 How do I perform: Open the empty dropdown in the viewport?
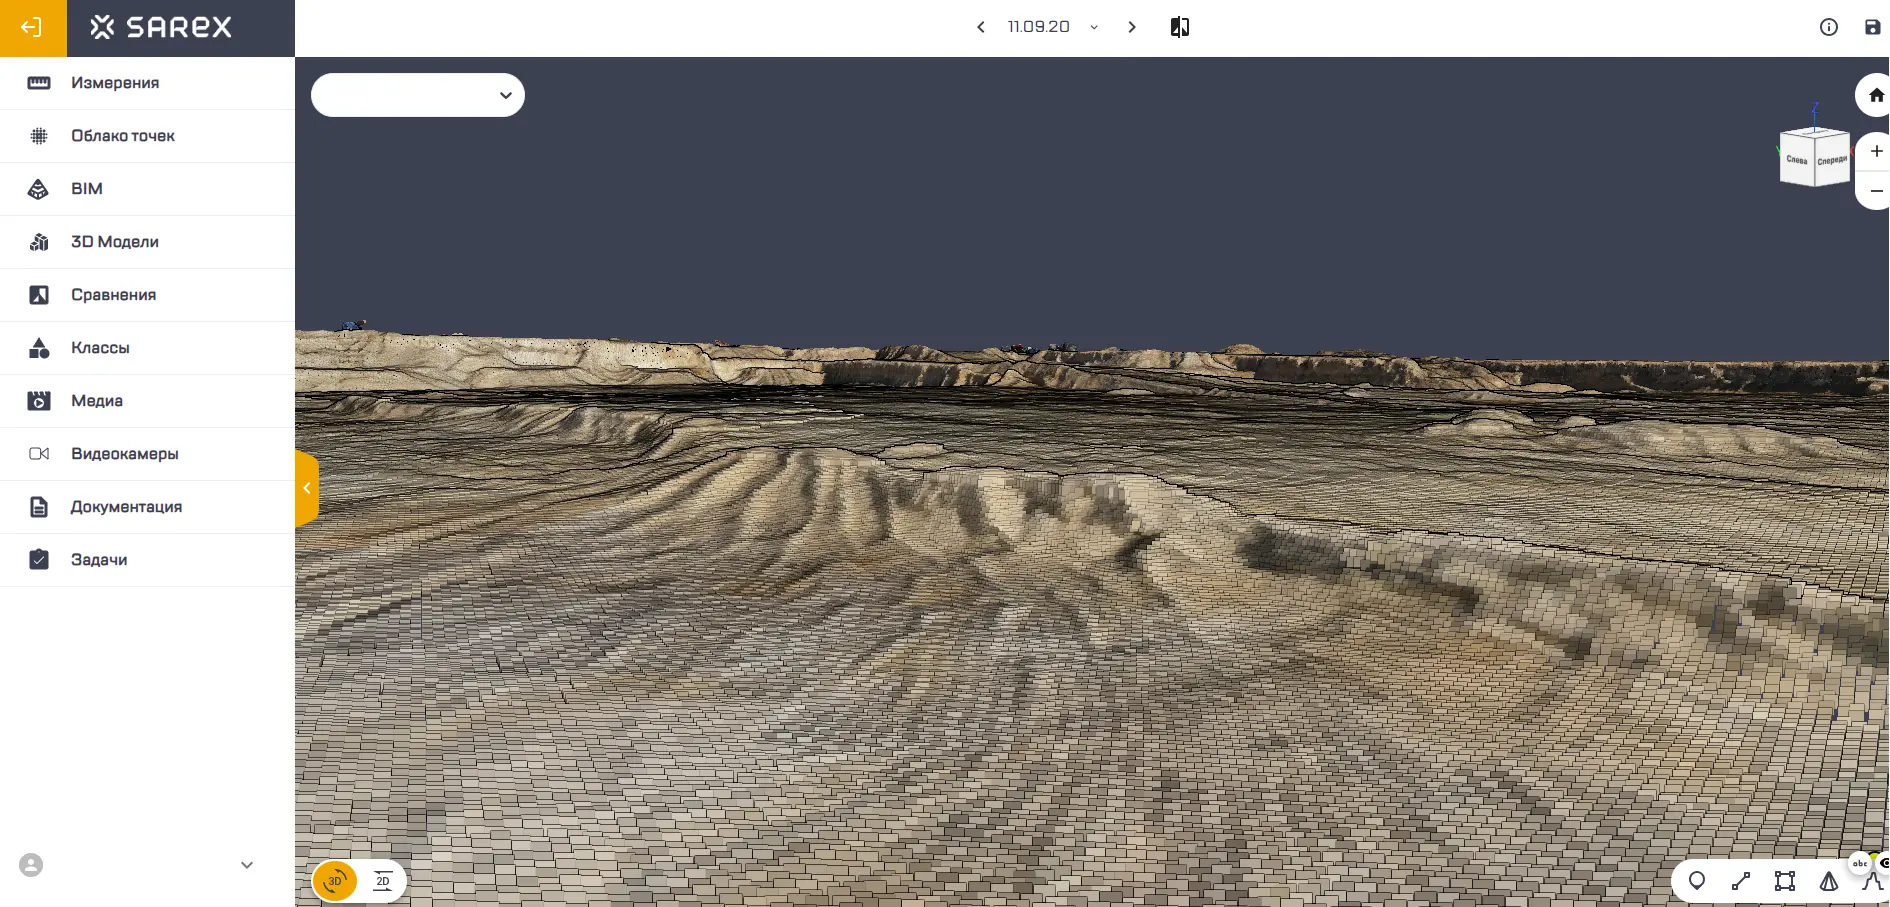tap(418, 95)
